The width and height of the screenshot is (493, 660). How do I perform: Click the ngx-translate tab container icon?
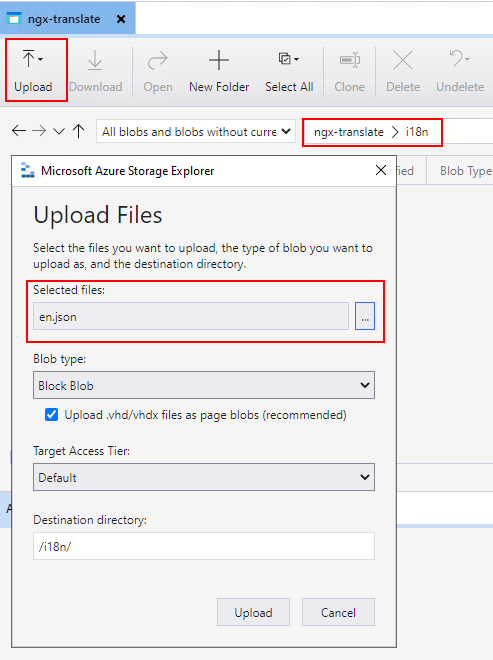pyautogui.click(x=14, y=19)
